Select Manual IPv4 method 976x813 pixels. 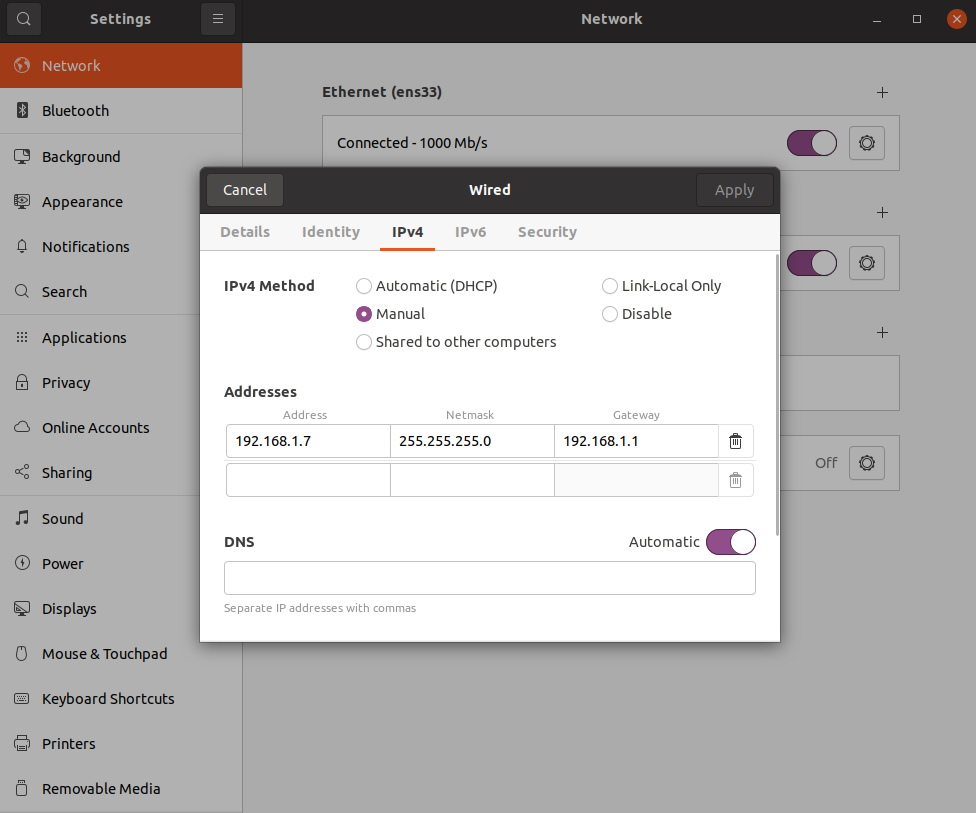(x=390, y=314)
